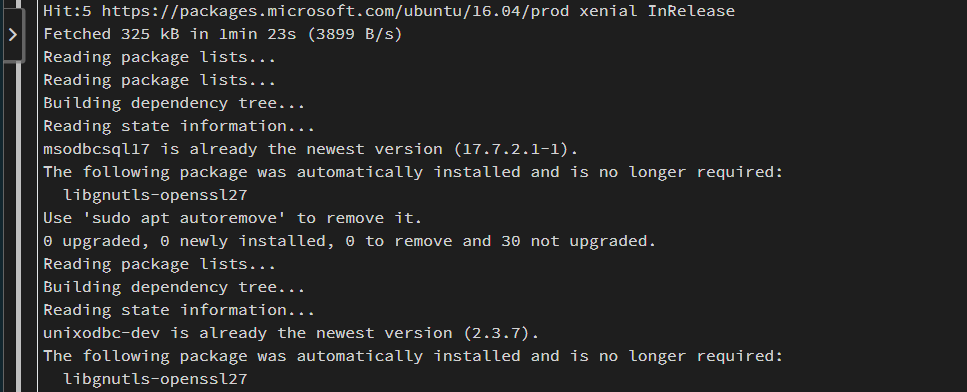Click the '0 upgraded, 0 newly installed' line

coord(350,241)
